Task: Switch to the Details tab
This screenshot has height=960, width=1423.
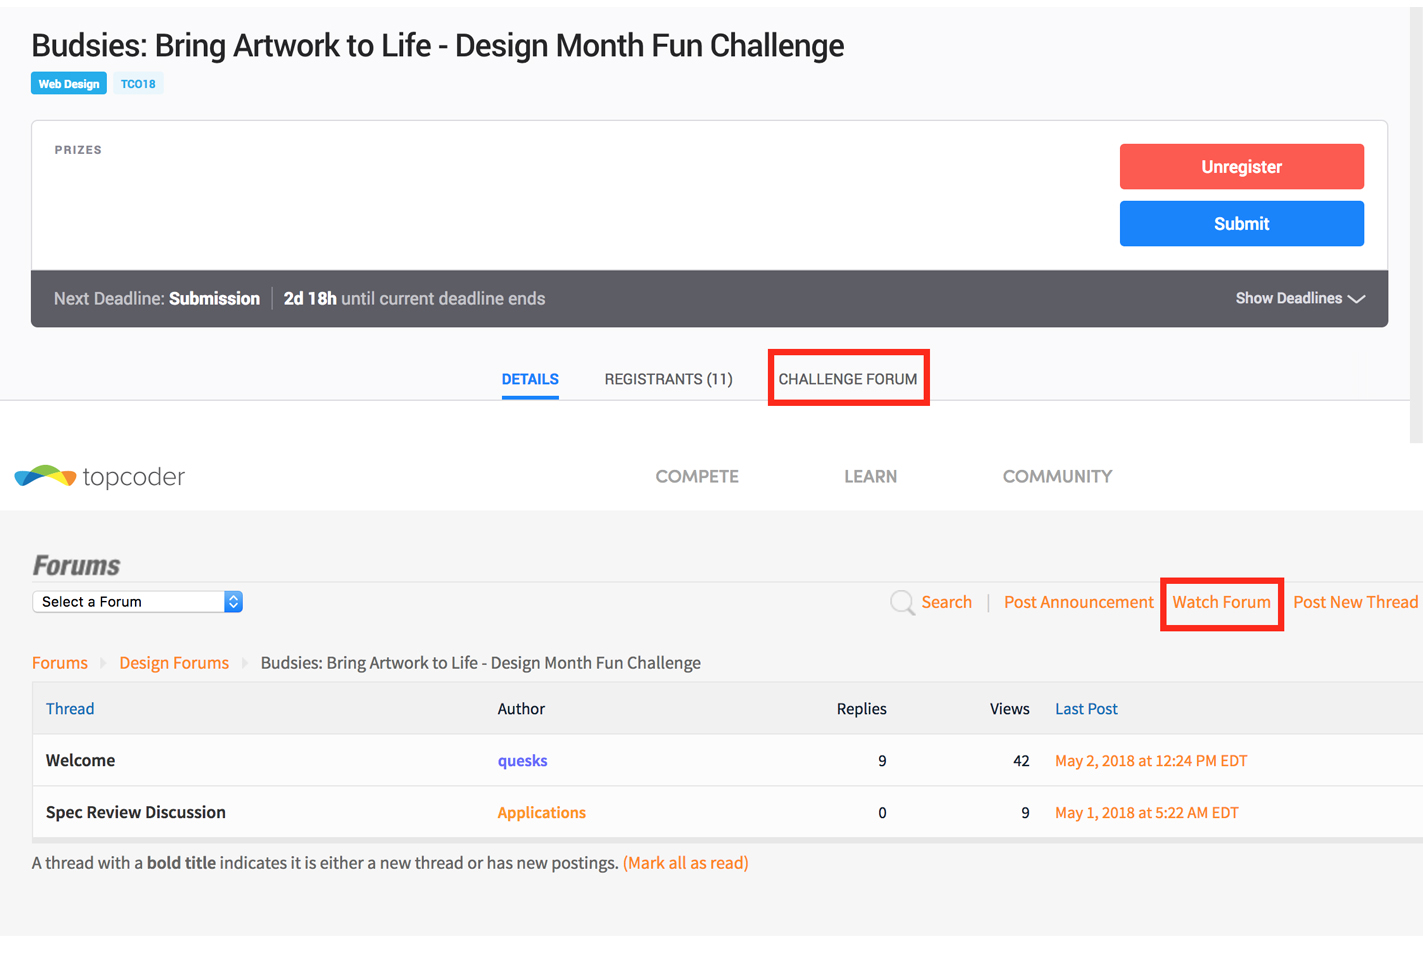Action: [530, 379]
